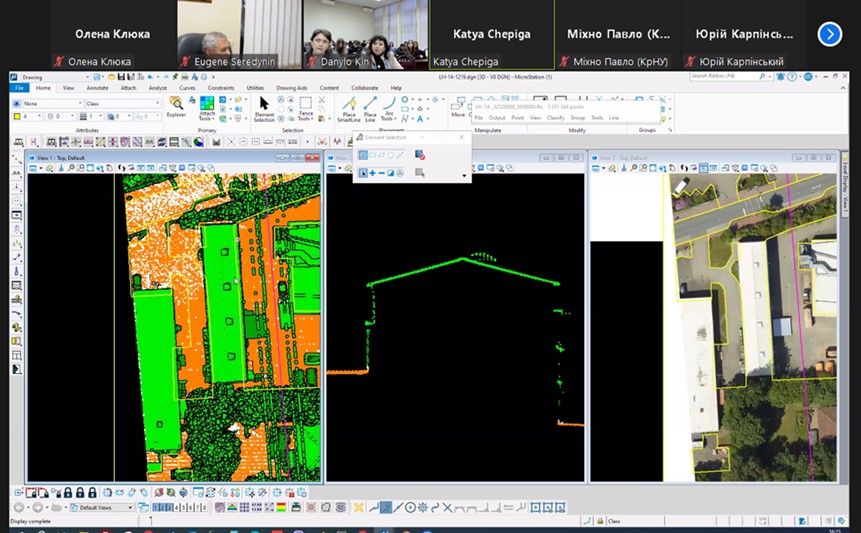
Task: Open Attach Tools in the ribbon
Action: click(x=206, y=108)
